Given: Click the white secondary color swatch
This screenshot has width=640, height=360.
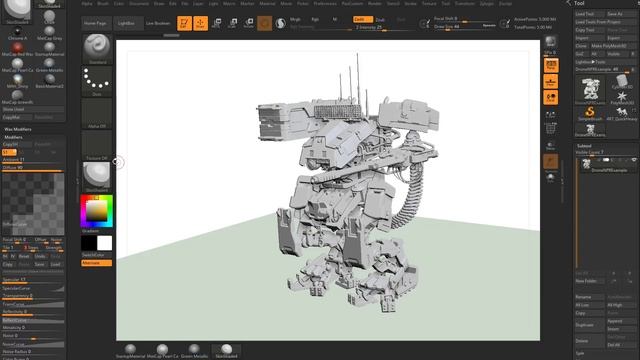Looking at the screenshot, I should tap(104, 243).
